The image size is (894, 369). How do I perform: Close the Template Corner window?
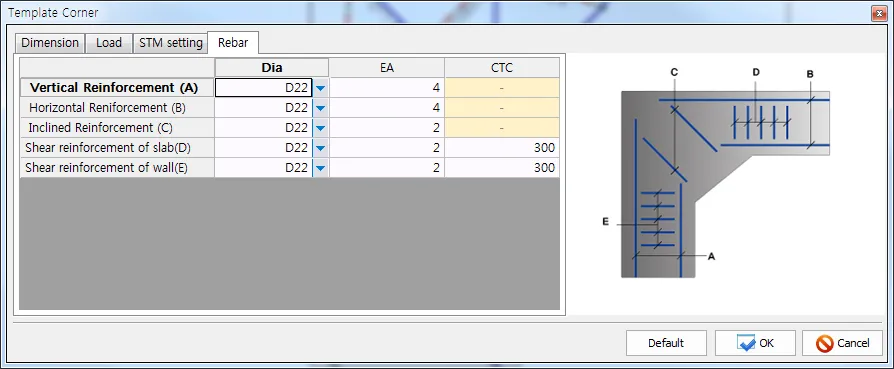tap(879, 13)
